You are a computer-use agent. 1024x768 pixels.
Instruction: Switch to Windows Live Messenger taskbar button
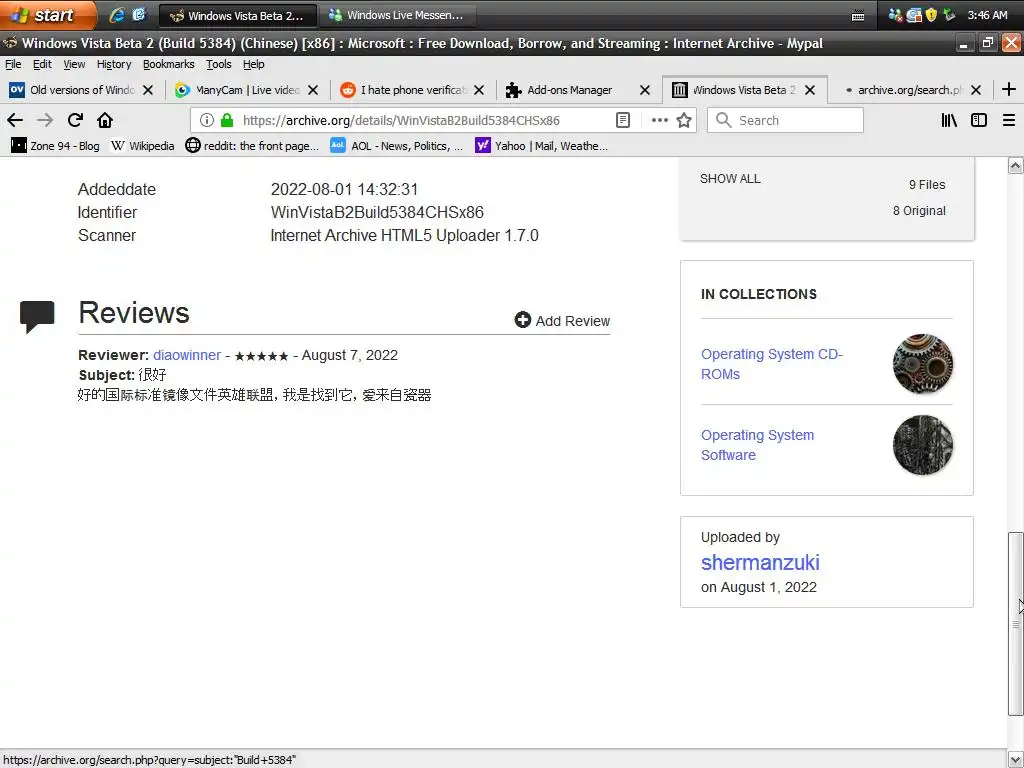tap(398, 15)
